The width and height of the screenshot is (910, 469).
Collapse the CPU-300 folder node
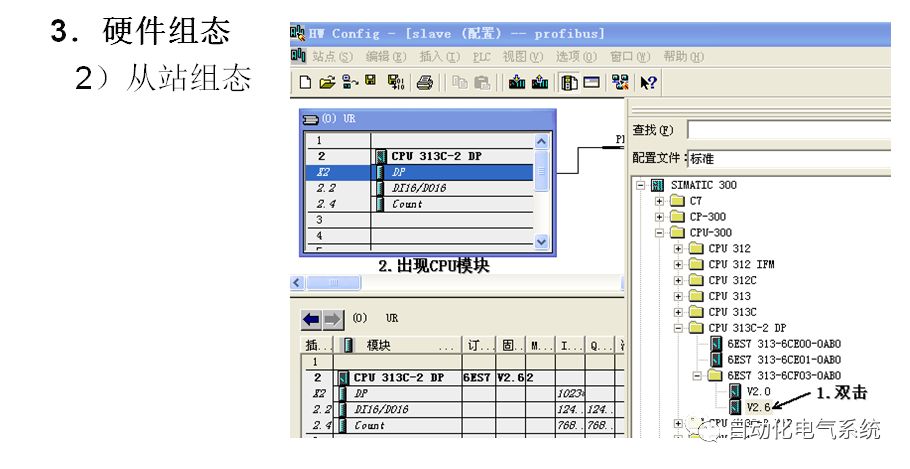point(659,232)
